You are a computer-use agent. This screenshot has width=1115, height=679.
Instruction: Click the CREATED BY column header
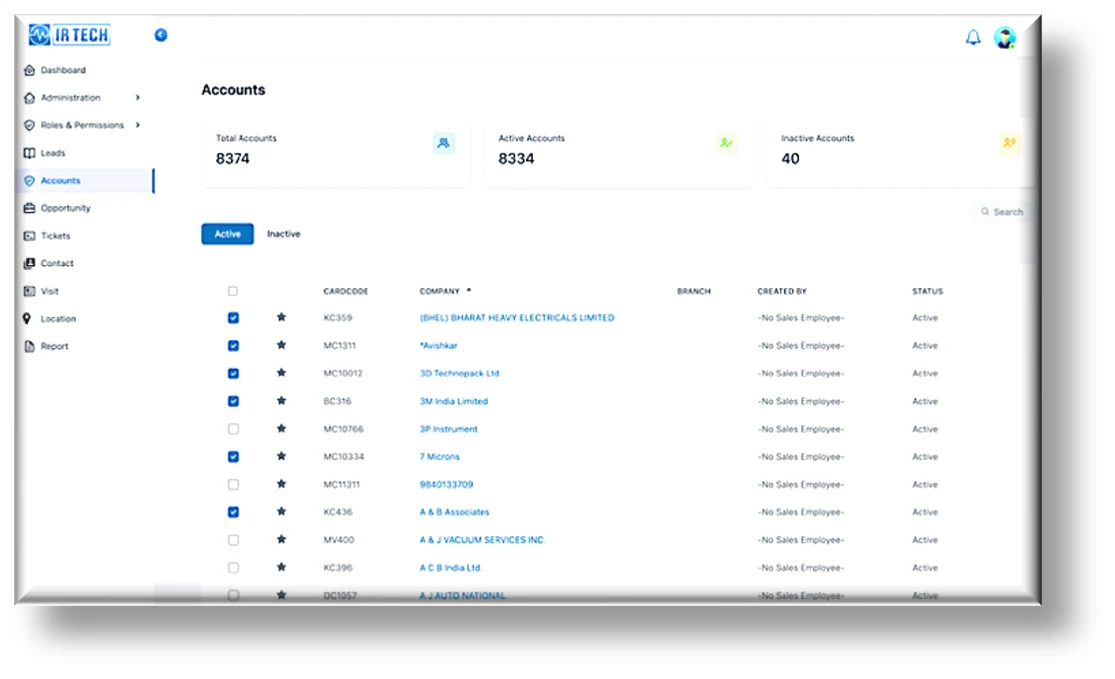(x=781, y=292)
